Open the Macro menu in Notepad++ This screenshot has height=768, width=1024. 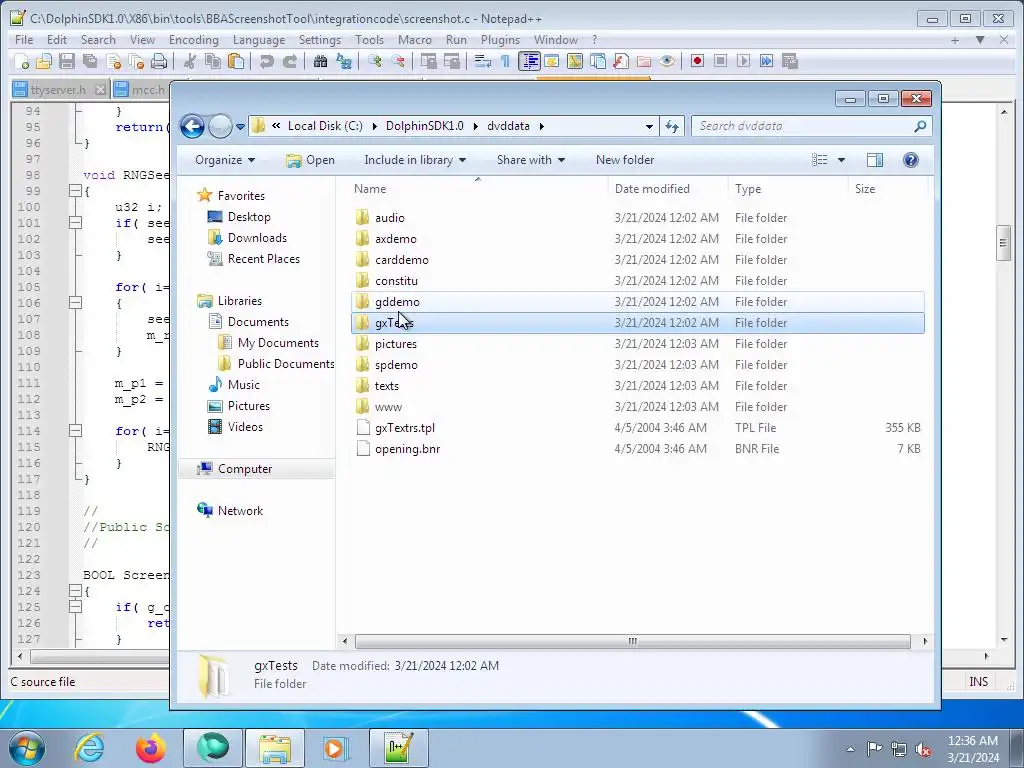click(415, 40)
